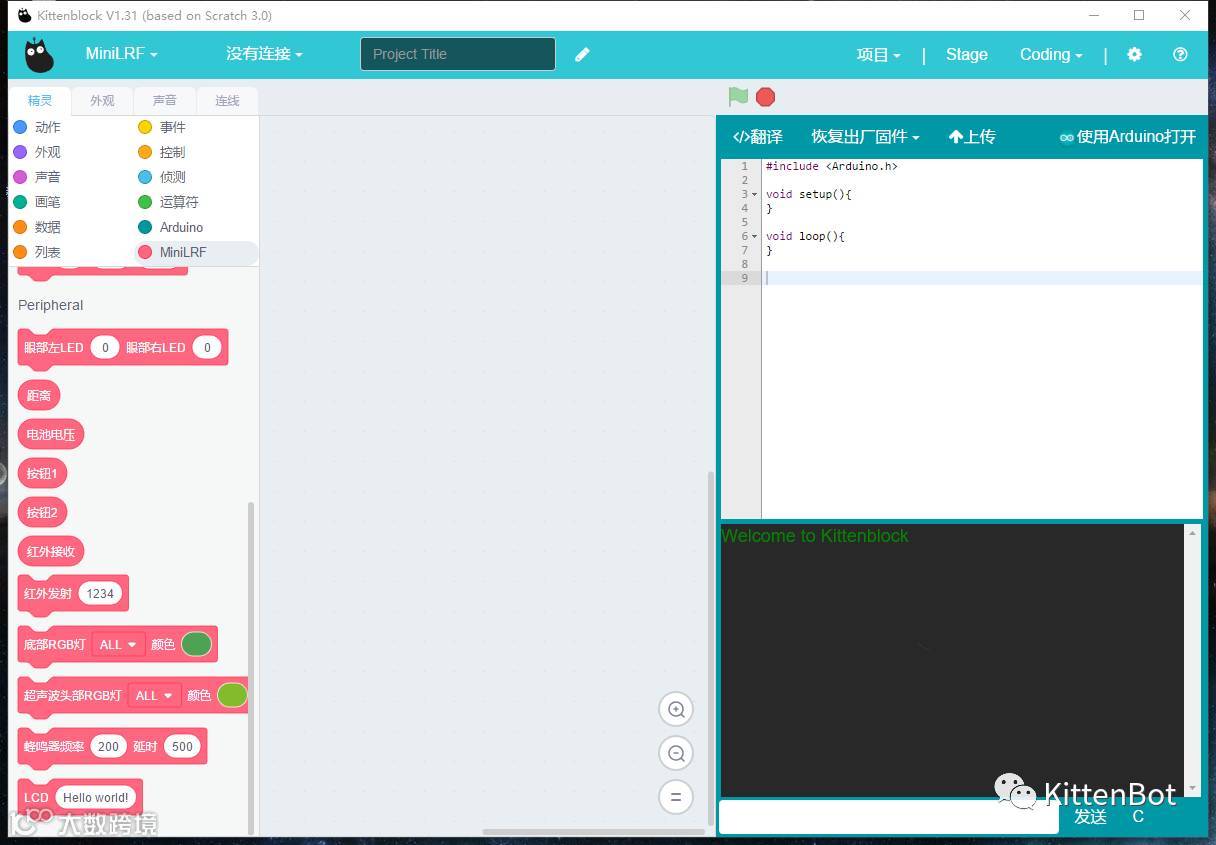
Task: Pick color swatch in 超声波头部RGB灯 block
Action: click(x=232, y=695)
